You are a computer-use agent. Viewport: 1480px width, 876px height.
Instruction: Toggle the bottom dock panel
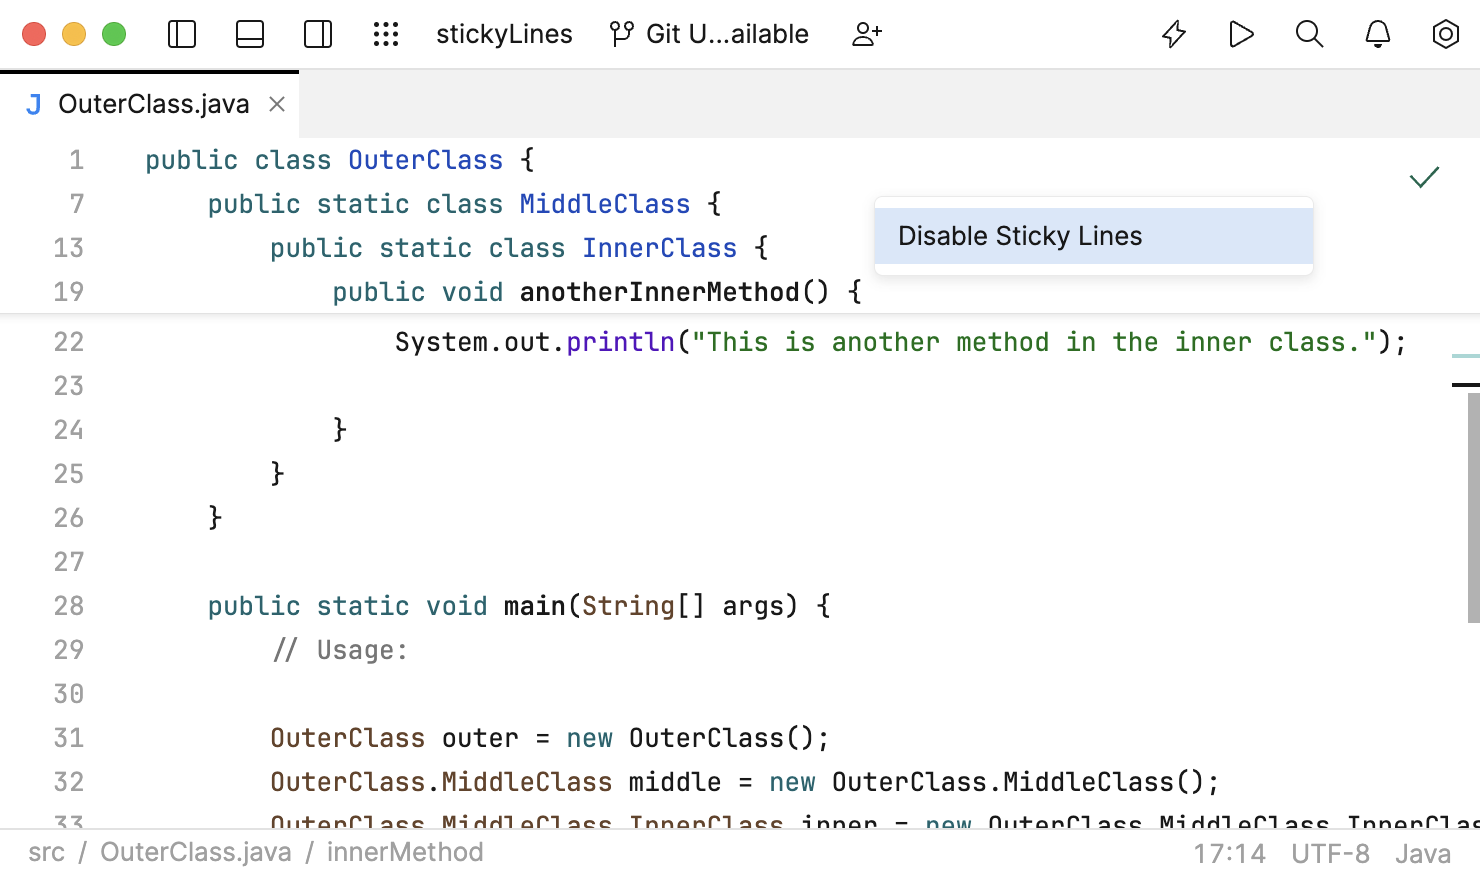(x=249, y=33)
